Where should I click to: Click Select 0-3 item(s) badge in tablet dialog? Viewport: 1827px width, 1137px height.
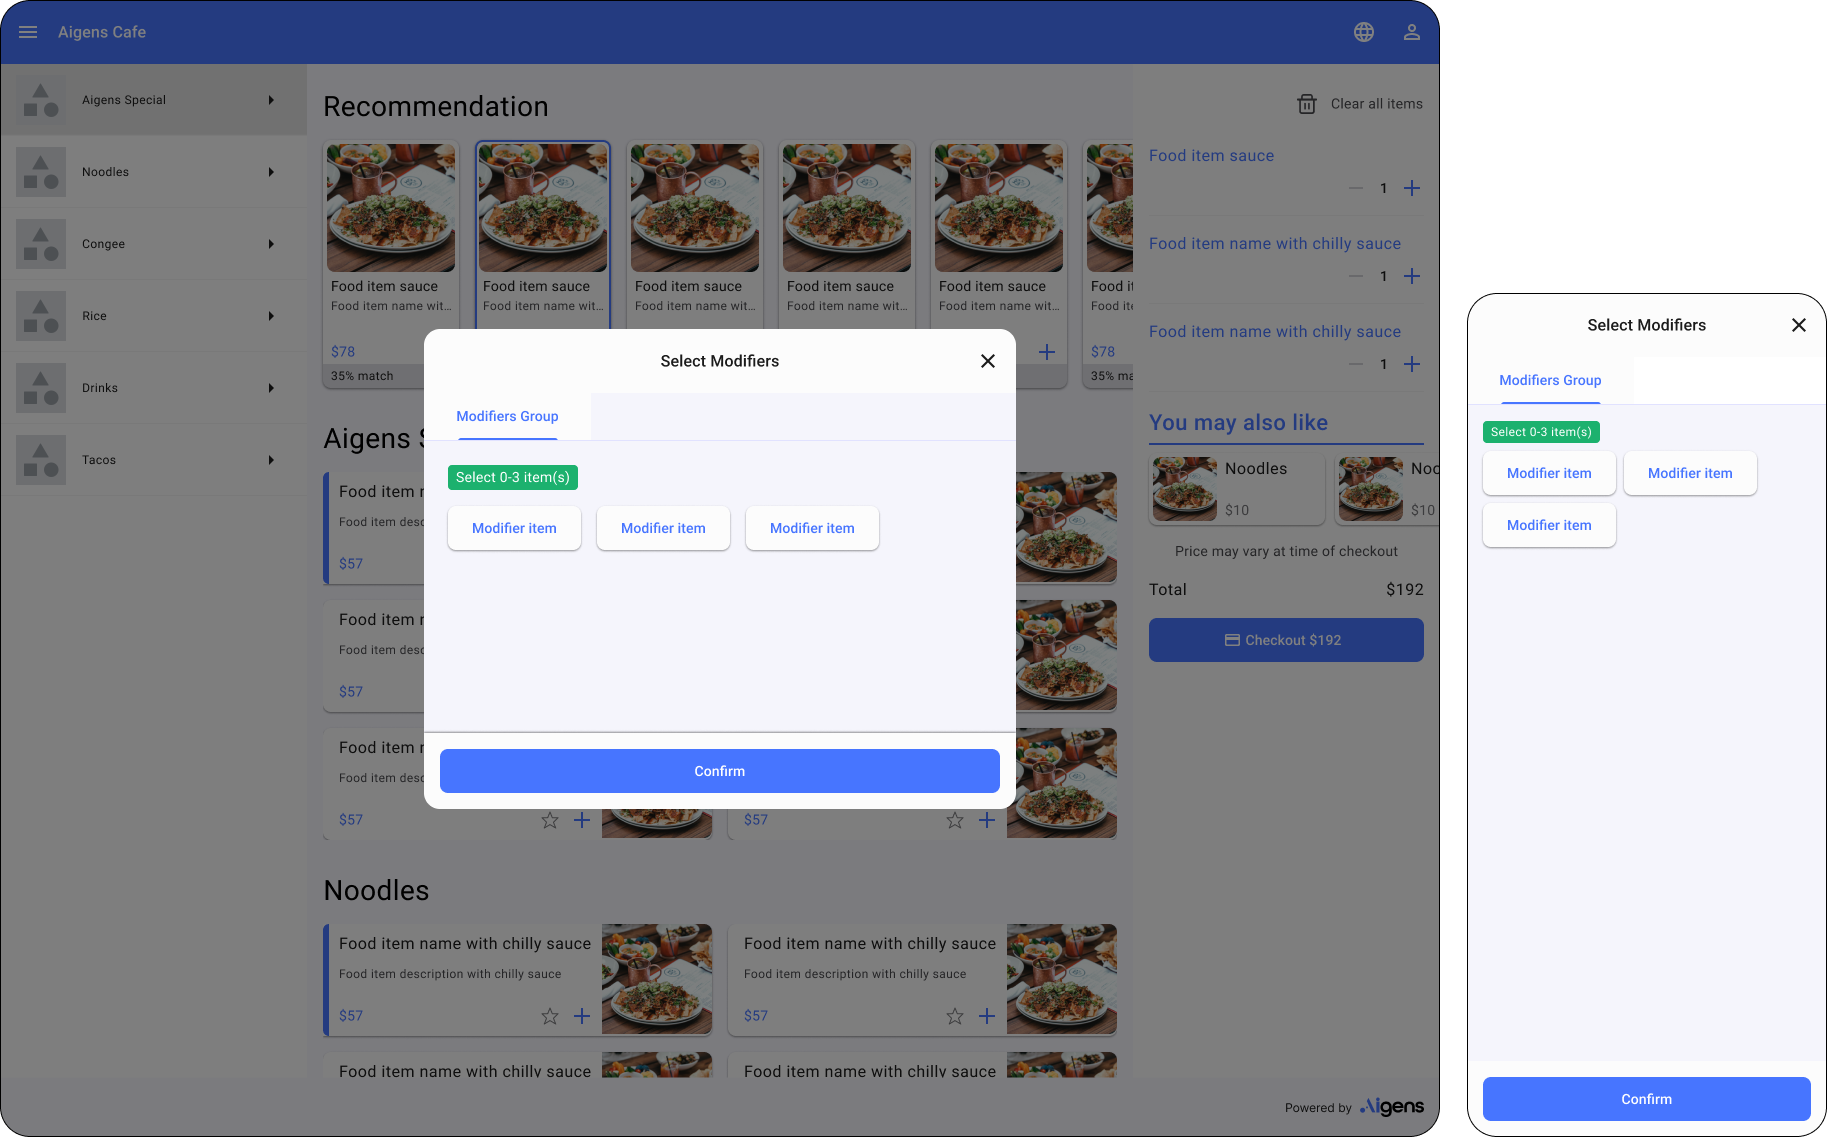pos(513,477)
